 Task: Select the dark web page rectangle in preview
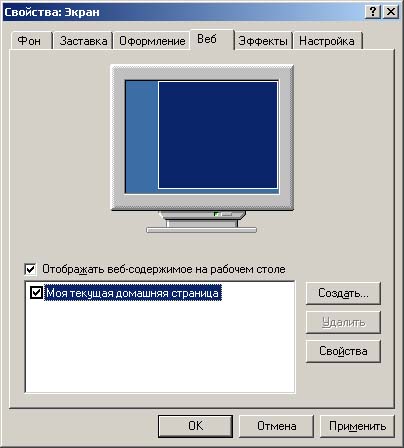tap(218, 135)
